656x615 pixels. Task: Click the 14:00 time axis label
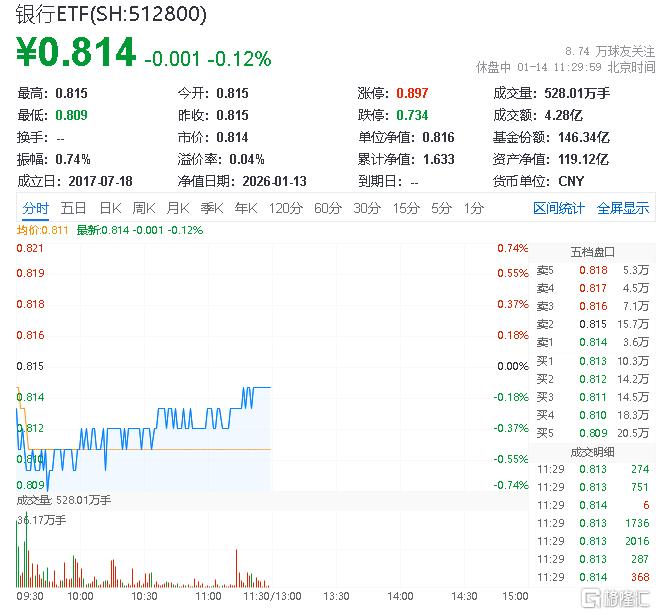[400, 596]
